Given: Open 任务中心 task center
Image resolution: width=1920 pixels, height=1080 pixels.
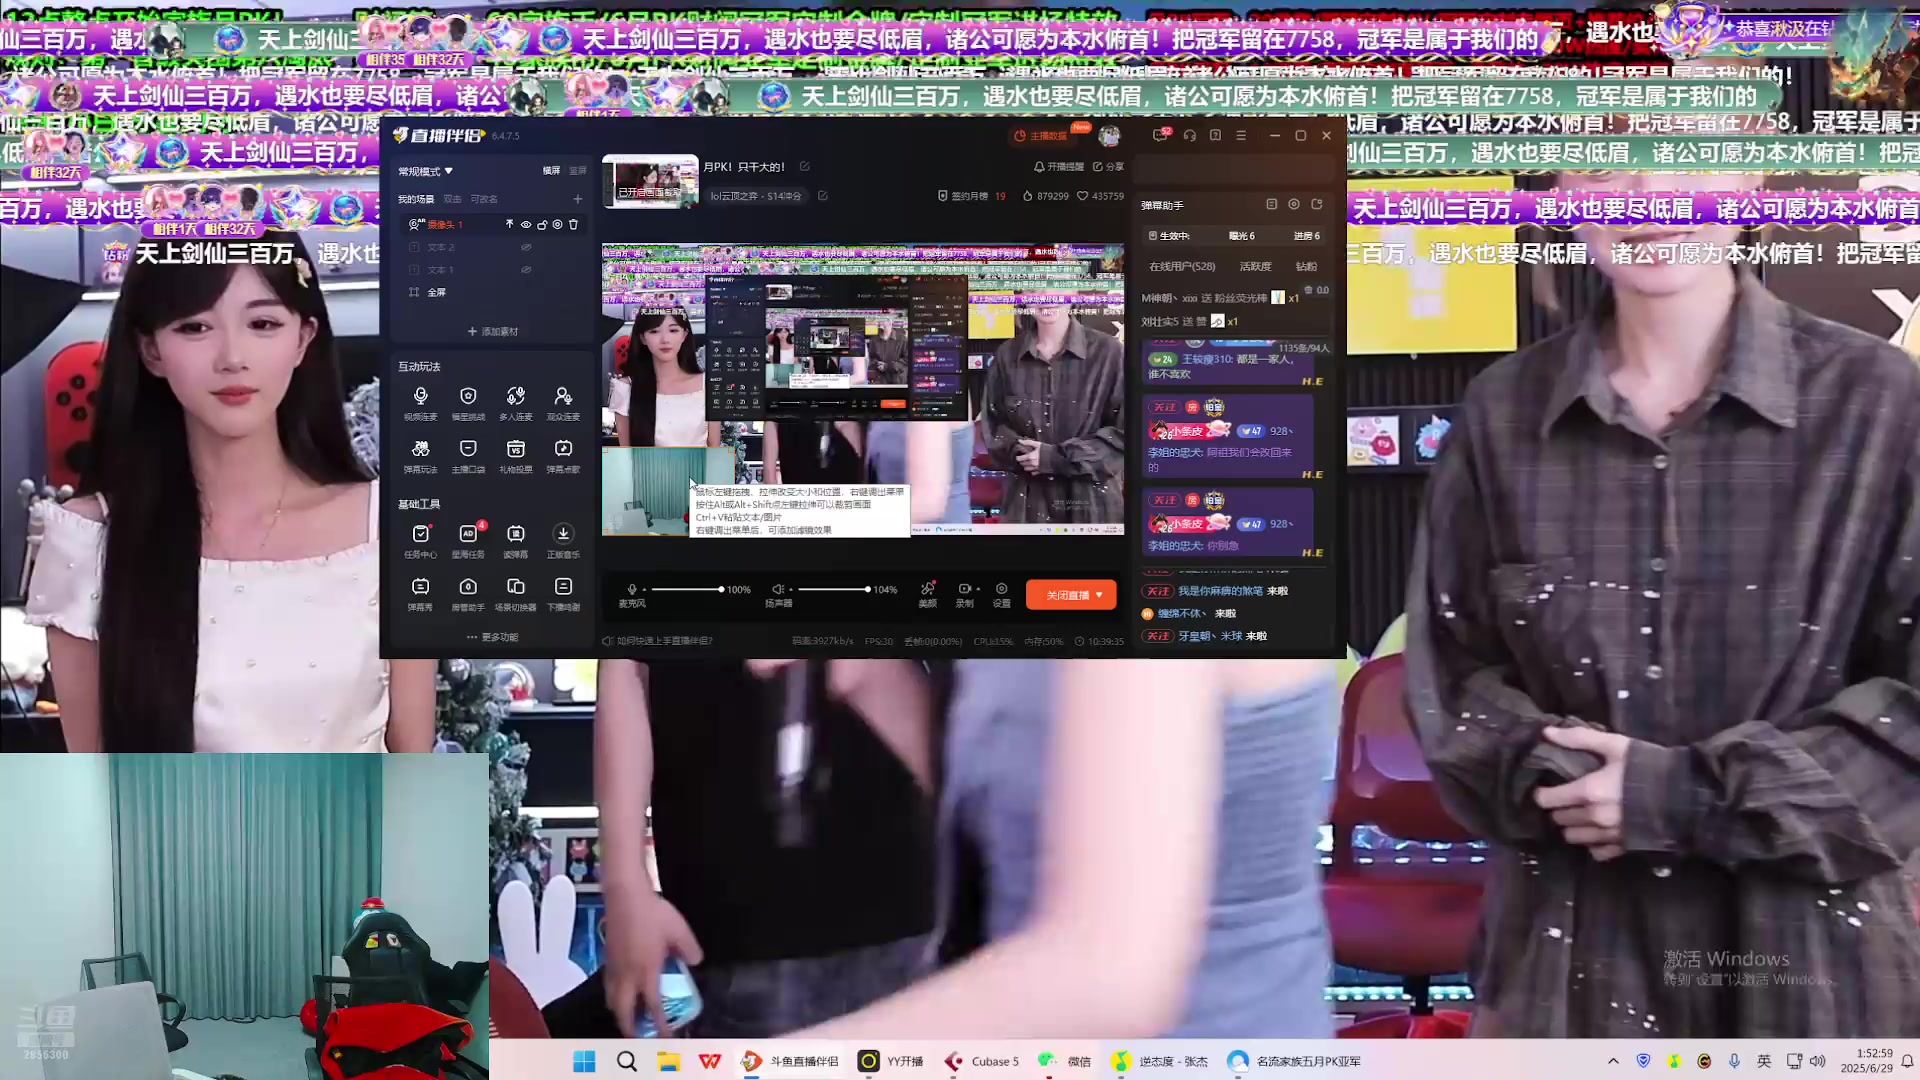Looking at the screenshot, I should coord(420,541).
